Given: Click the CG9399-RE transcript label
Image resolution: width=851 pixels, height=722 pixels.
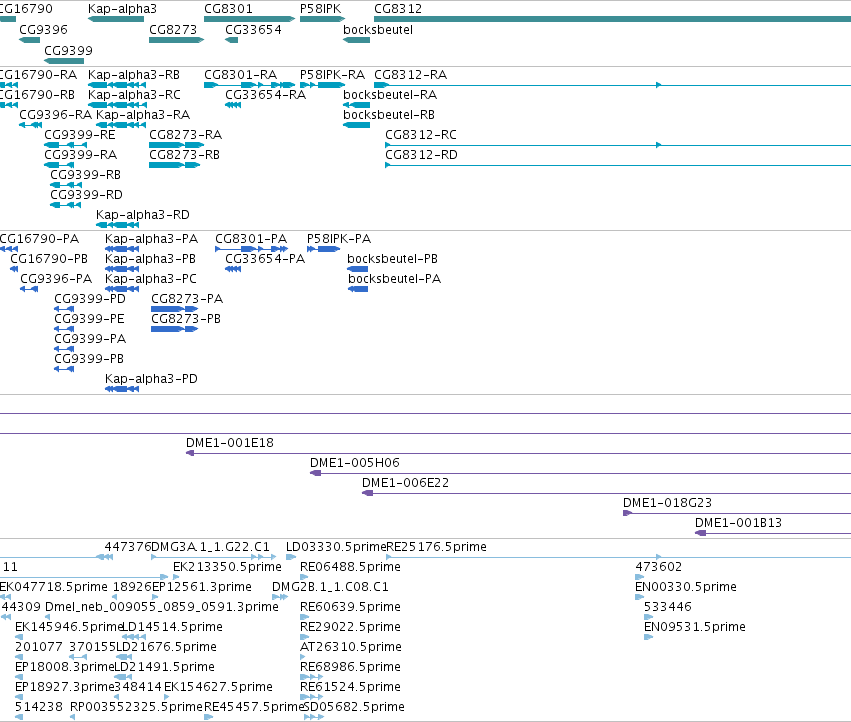Looking at the screenshot, I should coord(80,135).
